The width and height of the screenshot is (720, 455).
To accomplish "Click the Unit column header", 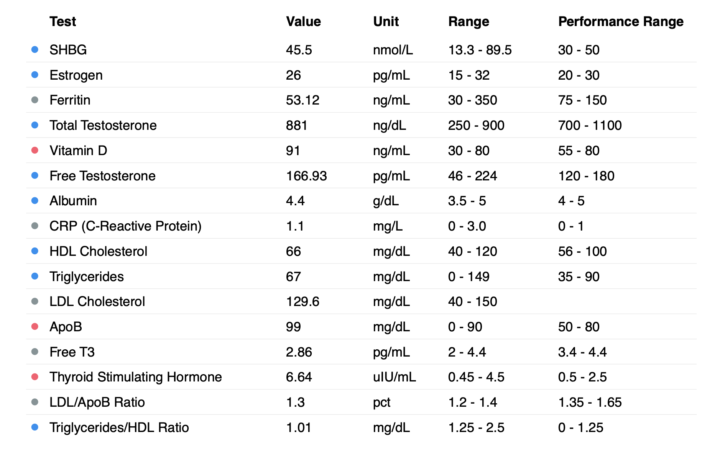I will point(386,22).
